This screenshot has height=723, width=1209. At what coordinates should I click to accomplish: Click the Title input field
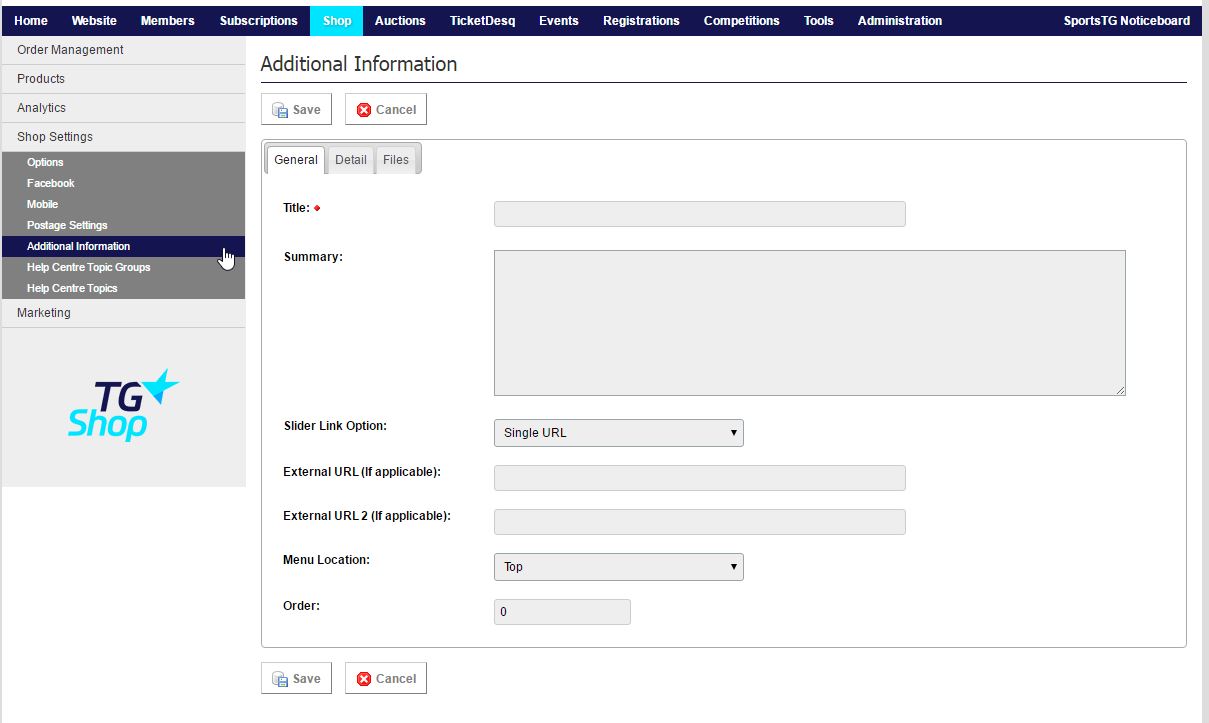pyautogui.click(x=700, y=214)
